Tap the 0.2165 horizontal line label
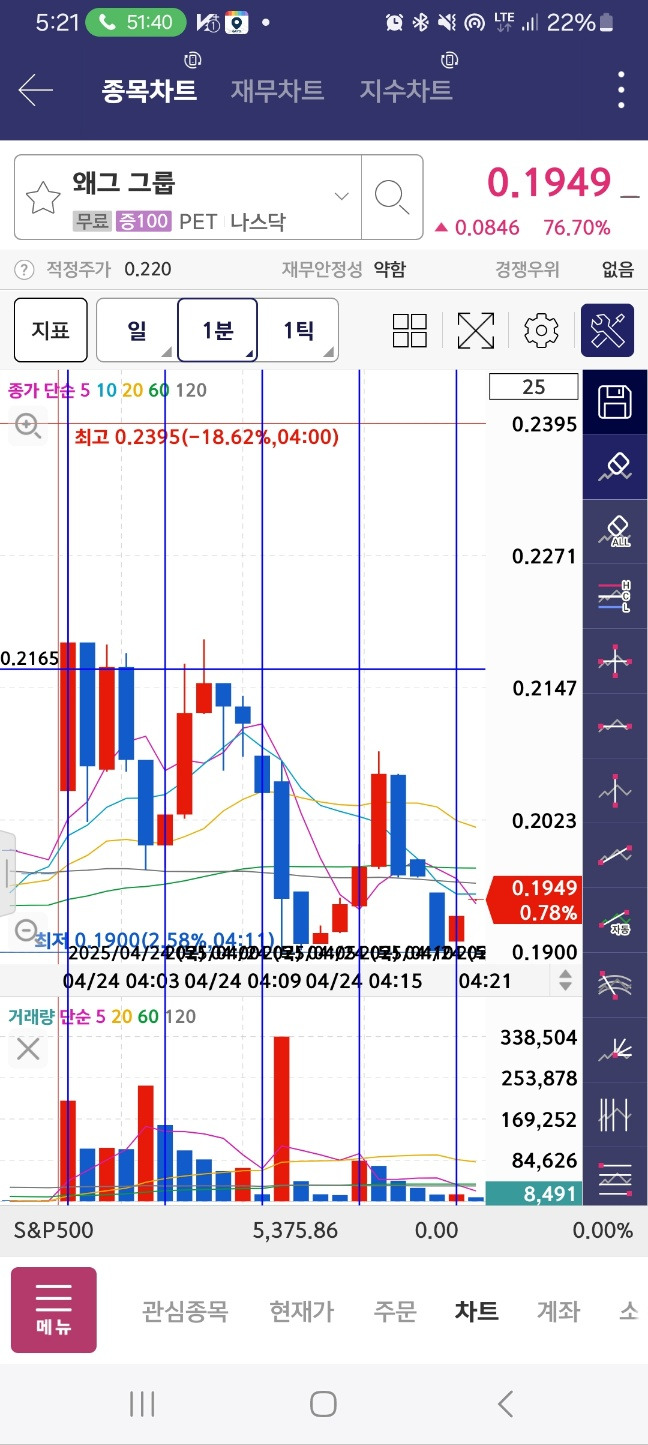648x1445 pixels. [28, 658]
